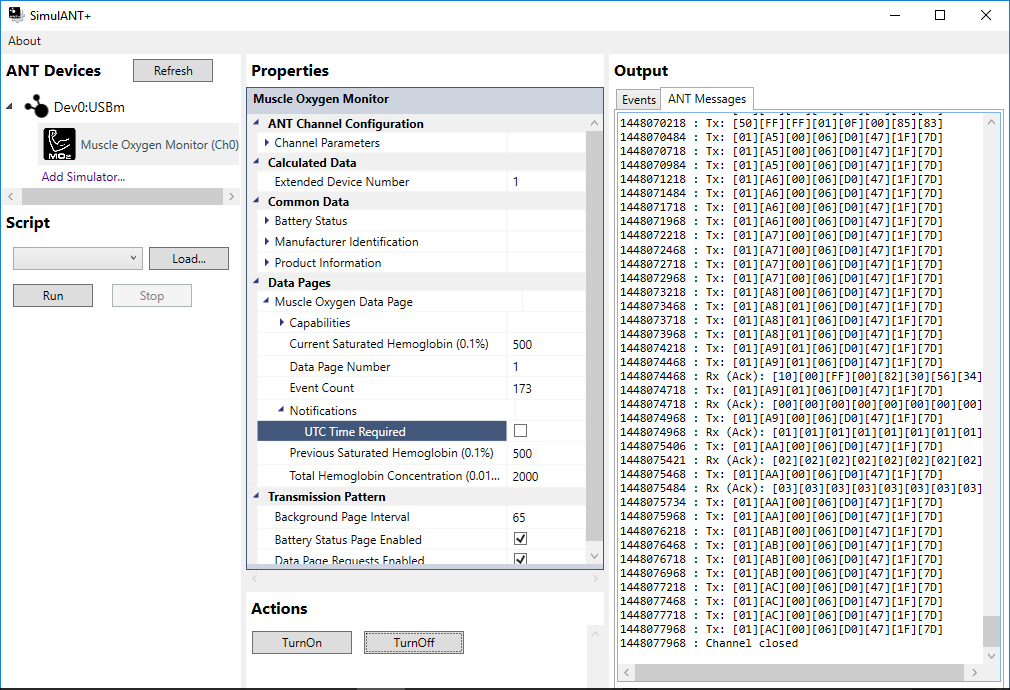The width and height of the screenshot is (1010, 690).
Task: Collapse the Muscle Oxygen Data Page node
Action: coord(266,301)
